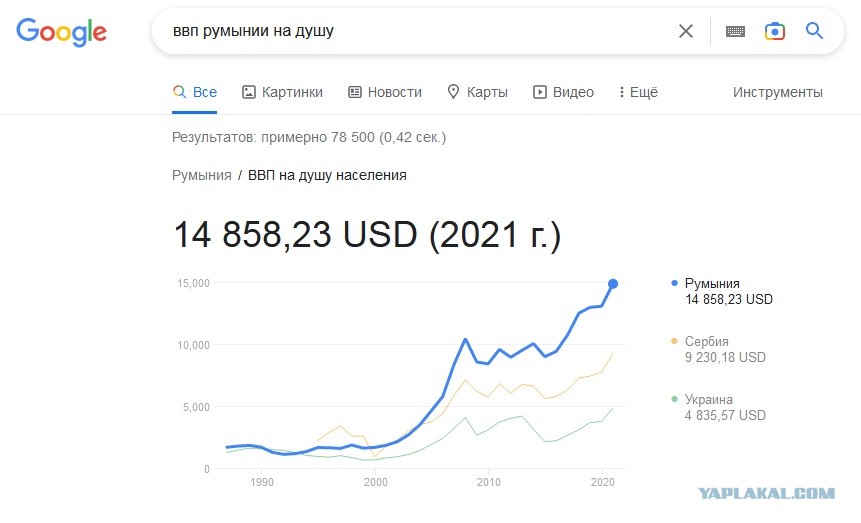Switch to the Новости tab

click(x=385, y=92)
